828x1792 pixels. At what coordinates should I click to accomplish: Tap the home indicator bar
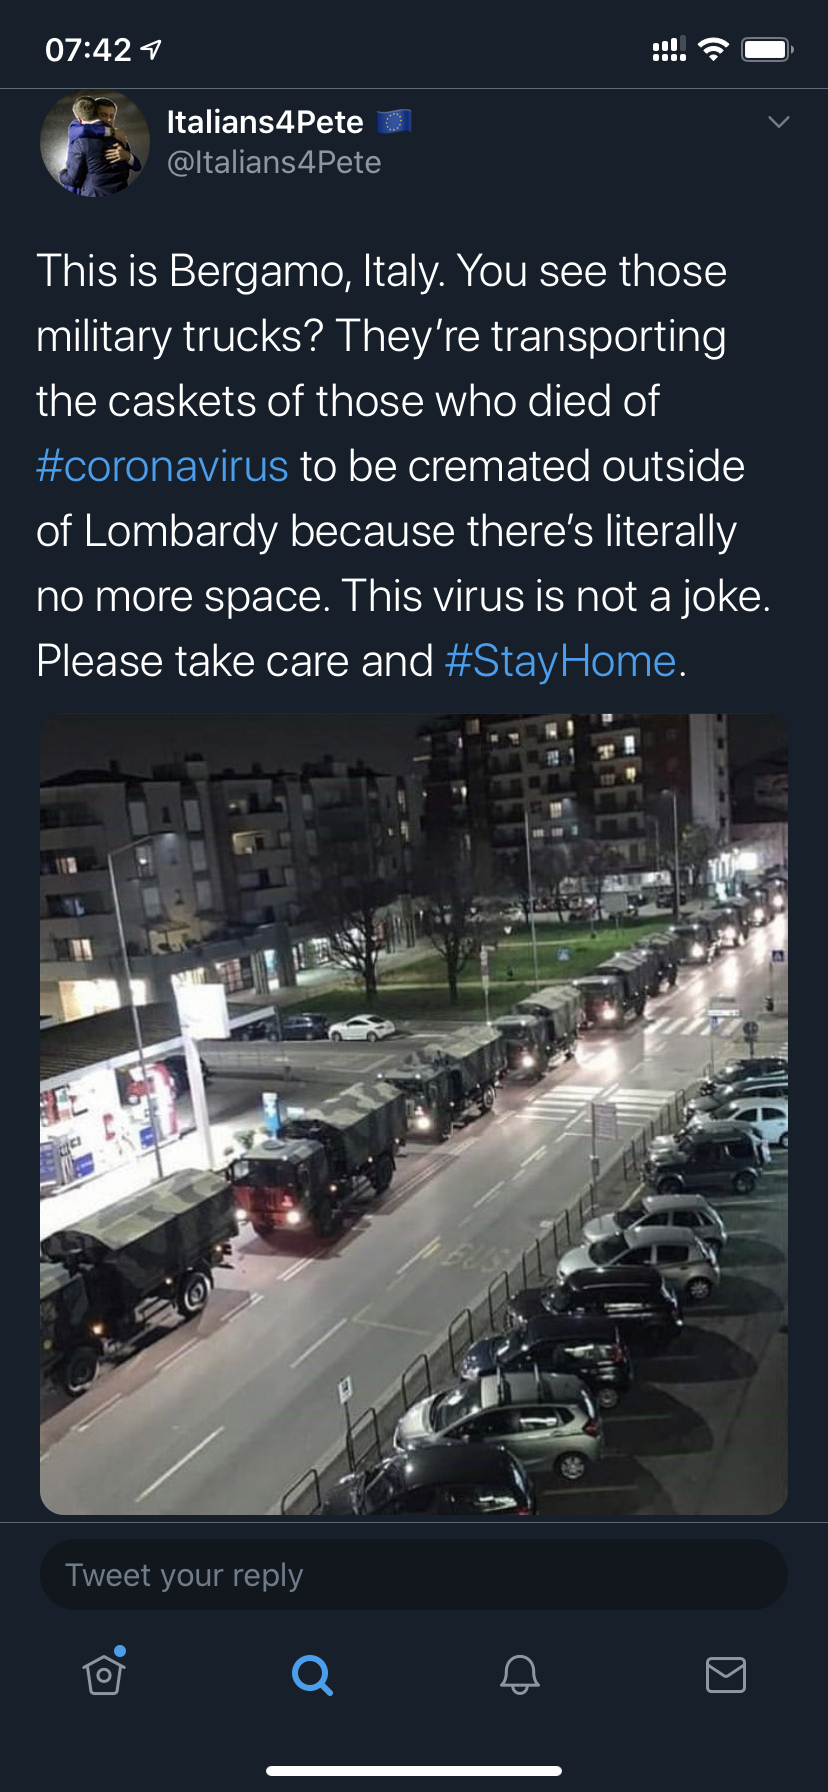pyautogui.click(x=414, y=1770)
